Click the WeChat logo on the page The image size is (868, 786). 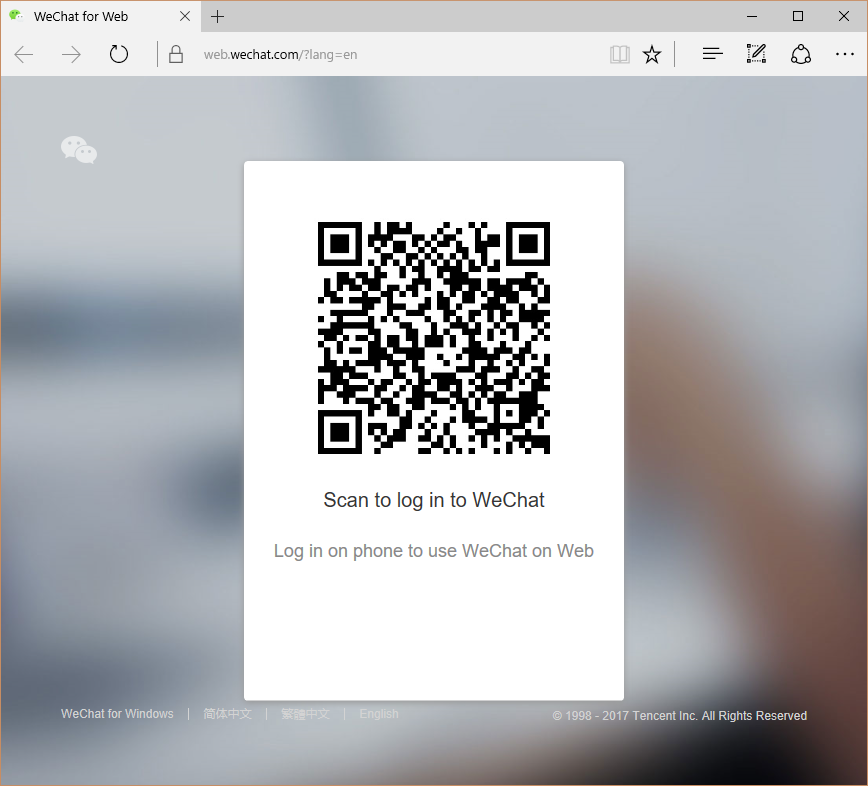pyautogui.click(x=79, y=150)
